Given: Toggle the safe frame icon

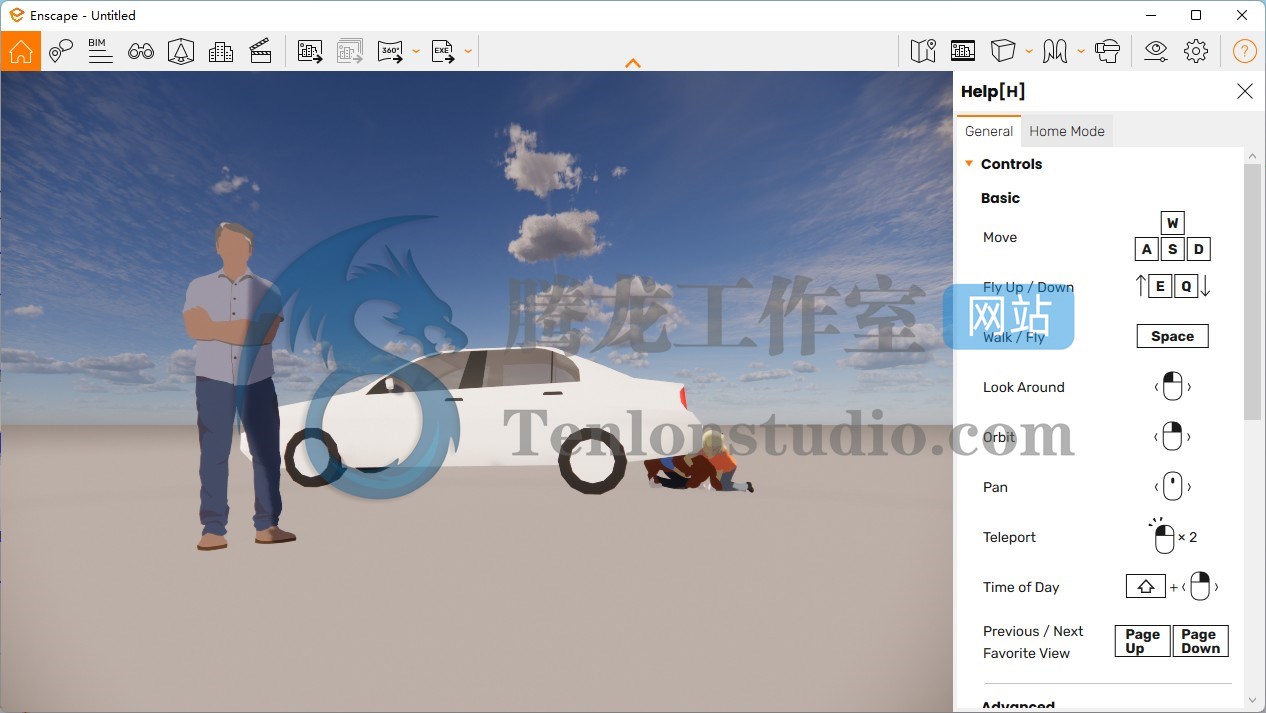Looking at the screenshot, I should click(x=963, y=51).
